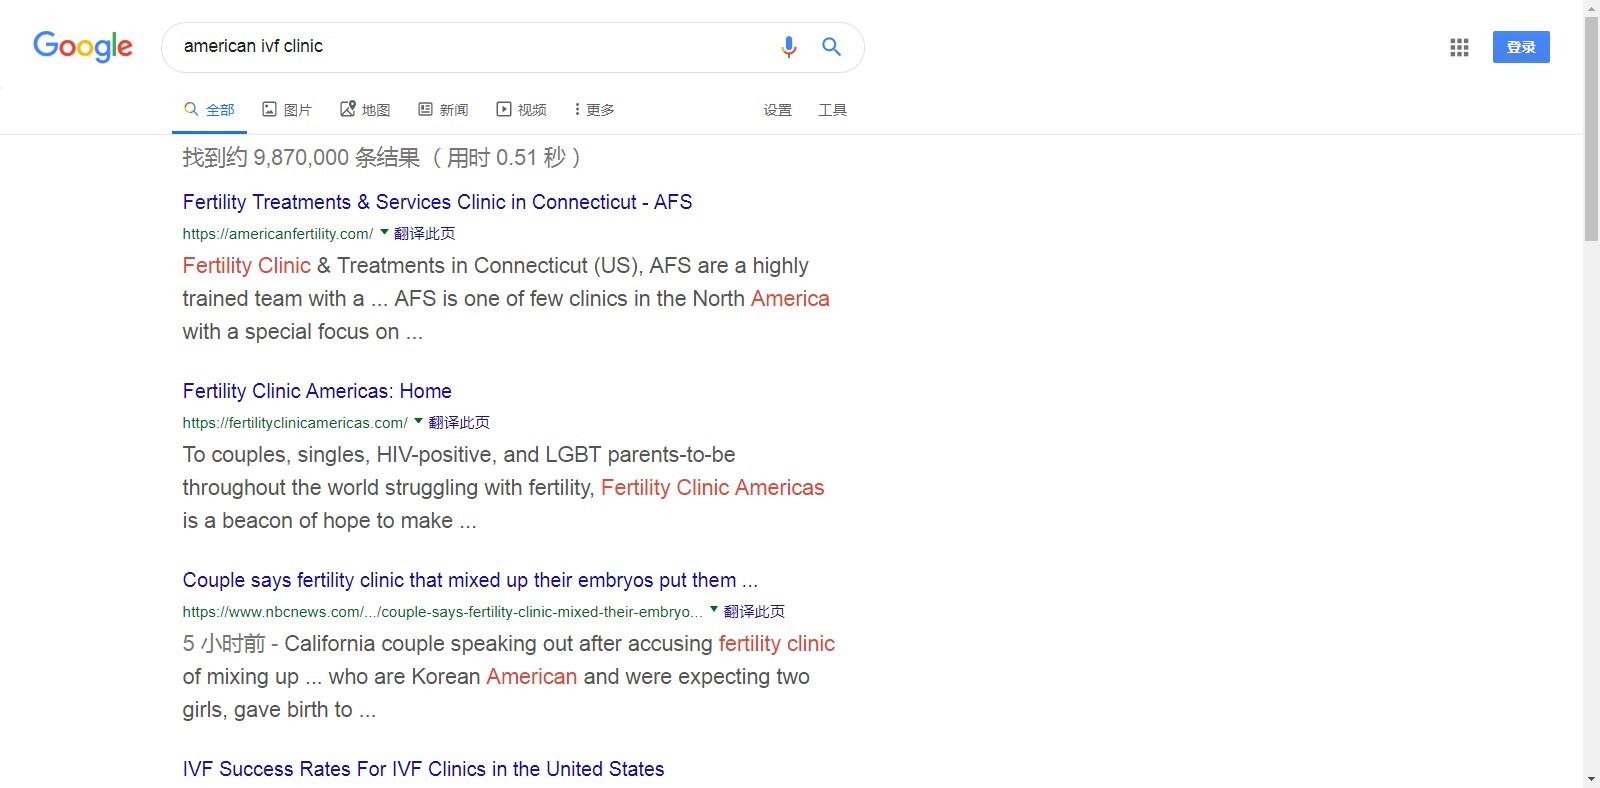Click the page scrollbar thumb
The image size is (1600, 788).
click(x=1591, y=128)
